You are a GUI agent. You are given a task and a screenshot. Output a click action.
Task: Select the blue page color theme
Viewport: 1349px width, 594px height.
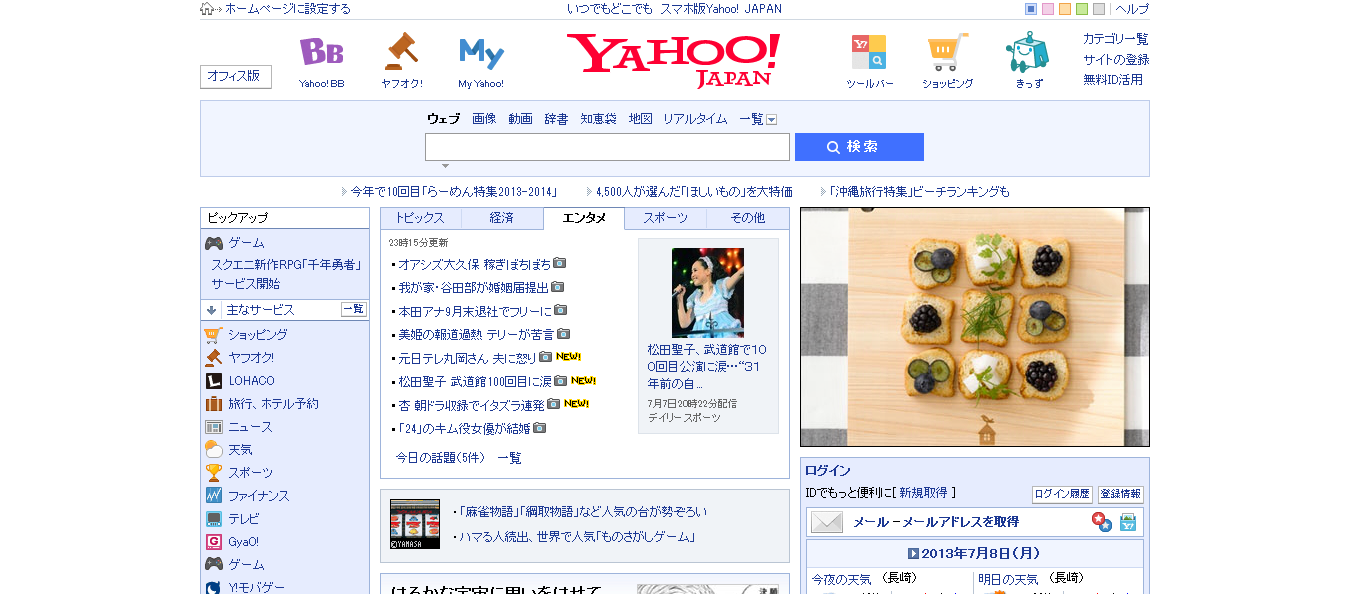[1031, 9]
